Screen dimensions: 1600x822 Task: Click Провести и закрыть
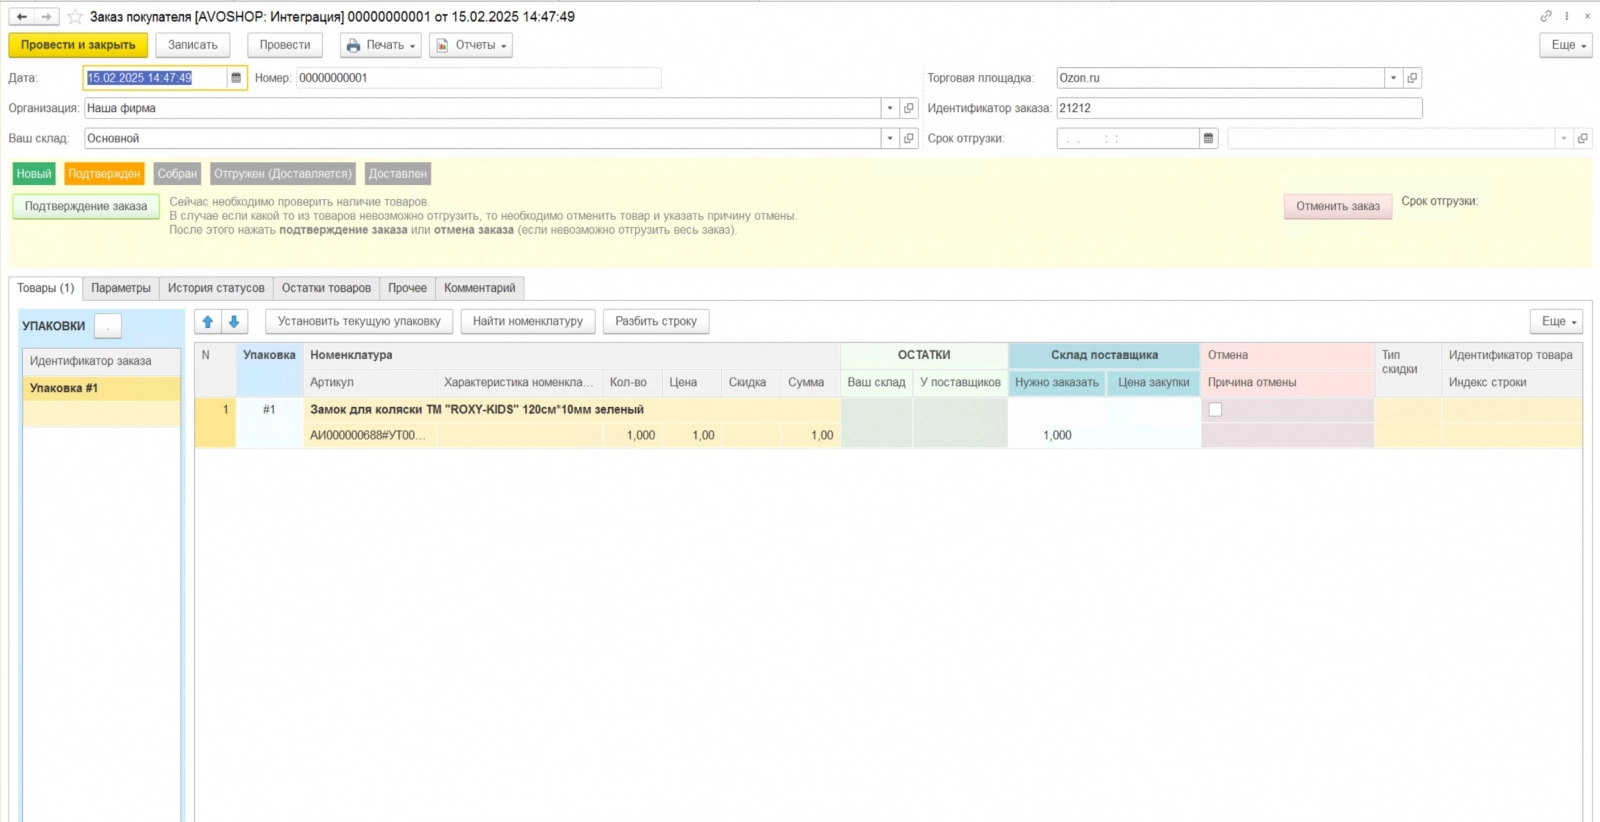(78, 45)
